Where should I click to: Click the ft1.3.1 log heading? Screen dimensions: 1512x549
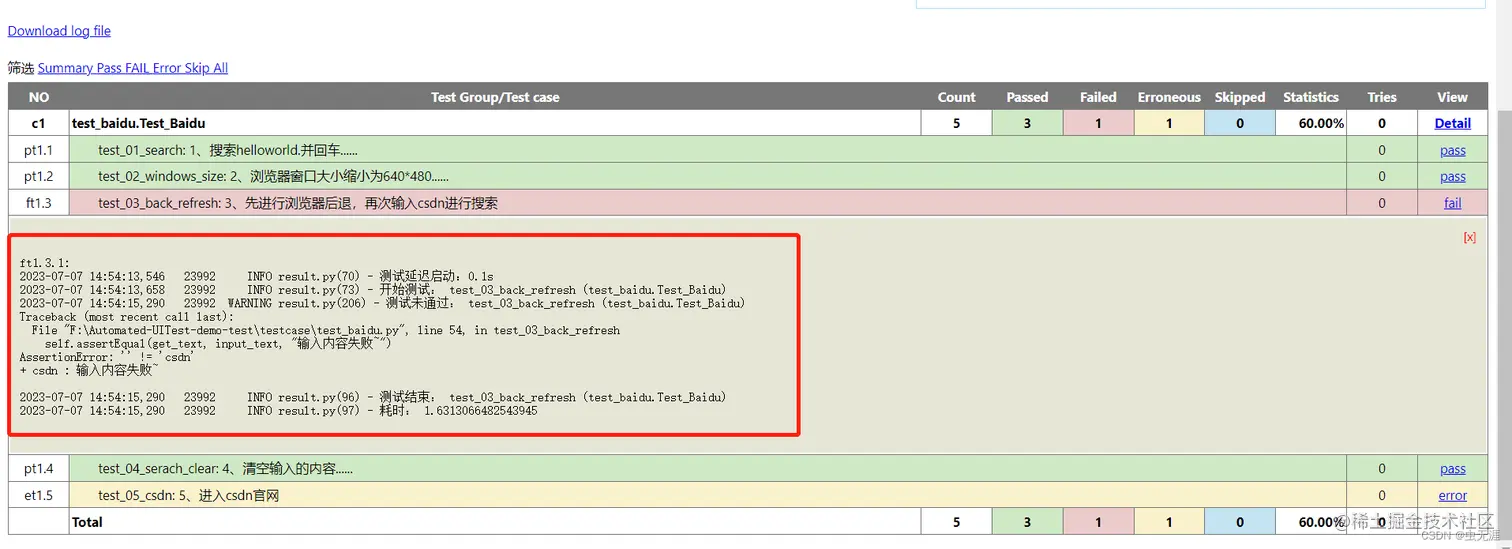[x=45, y=263]
